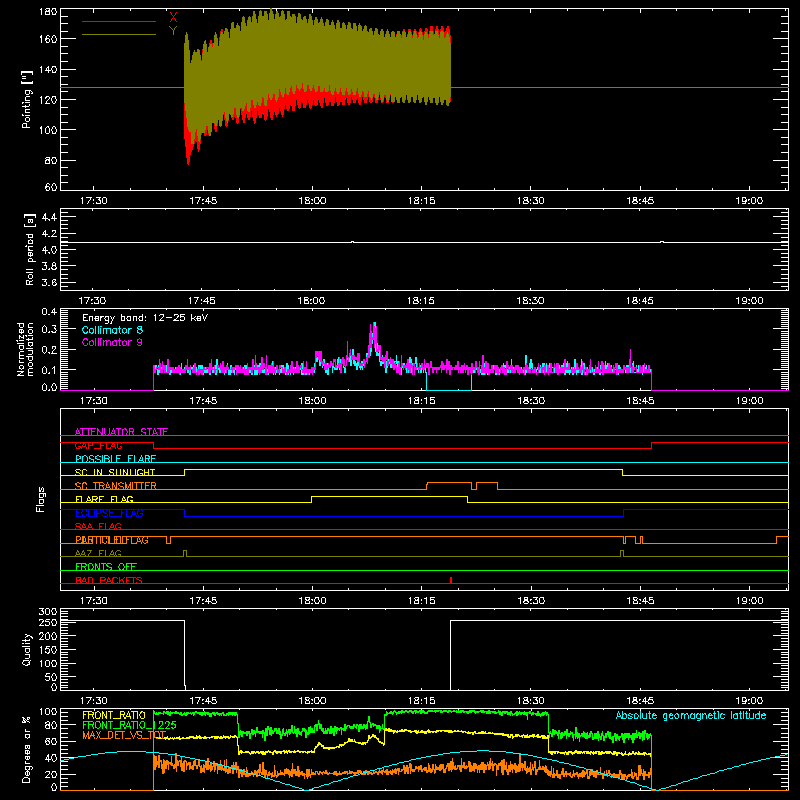Click the POSSIBLE_FLARE flag label
Screen dimensions: 800x800
click(115, 459)
